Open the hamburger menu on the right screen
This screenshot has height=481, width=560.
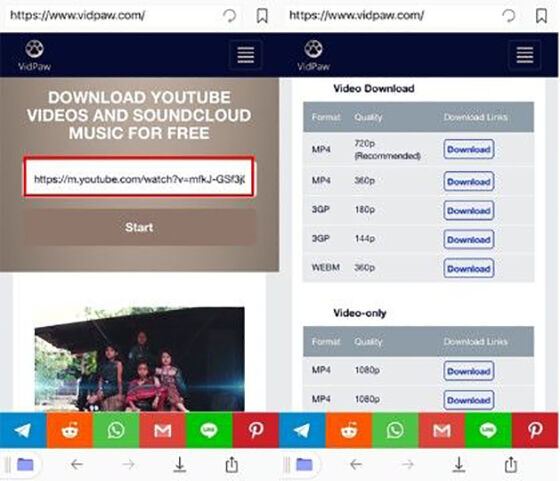click(525, 55)
